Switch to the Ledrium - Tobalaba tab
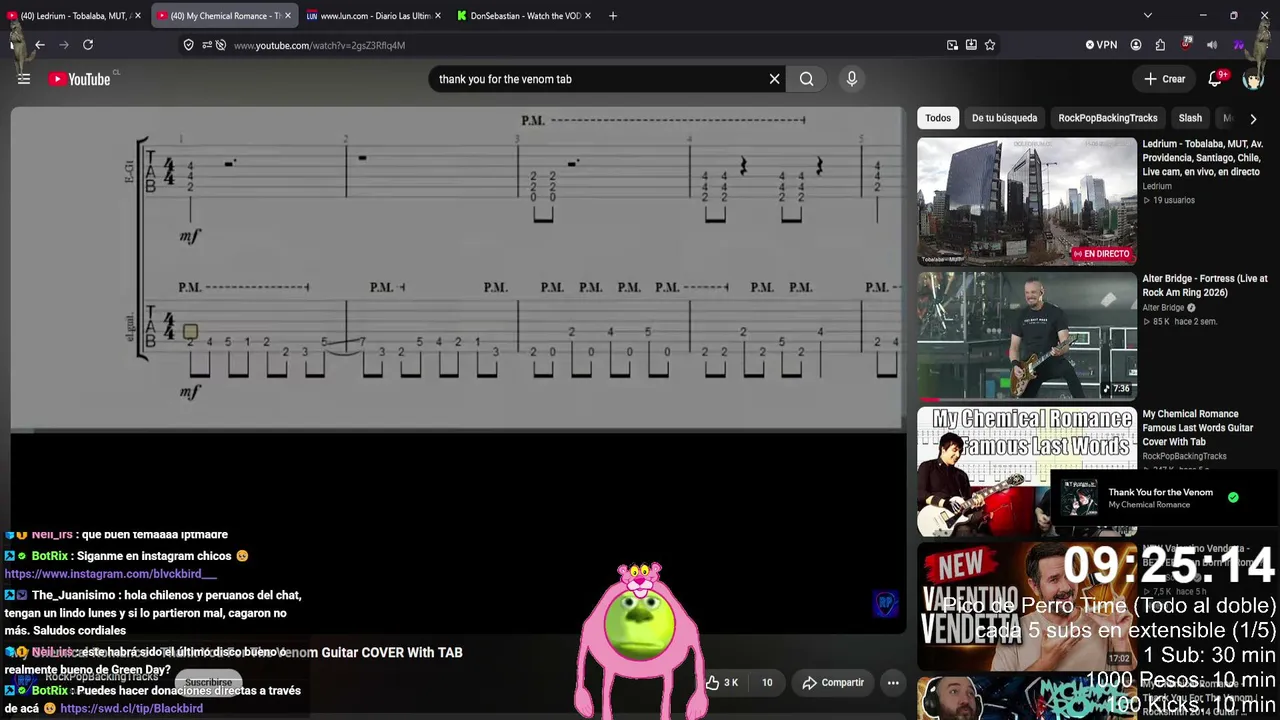Viewport: 1280px width, 720px height. (72, 16)
